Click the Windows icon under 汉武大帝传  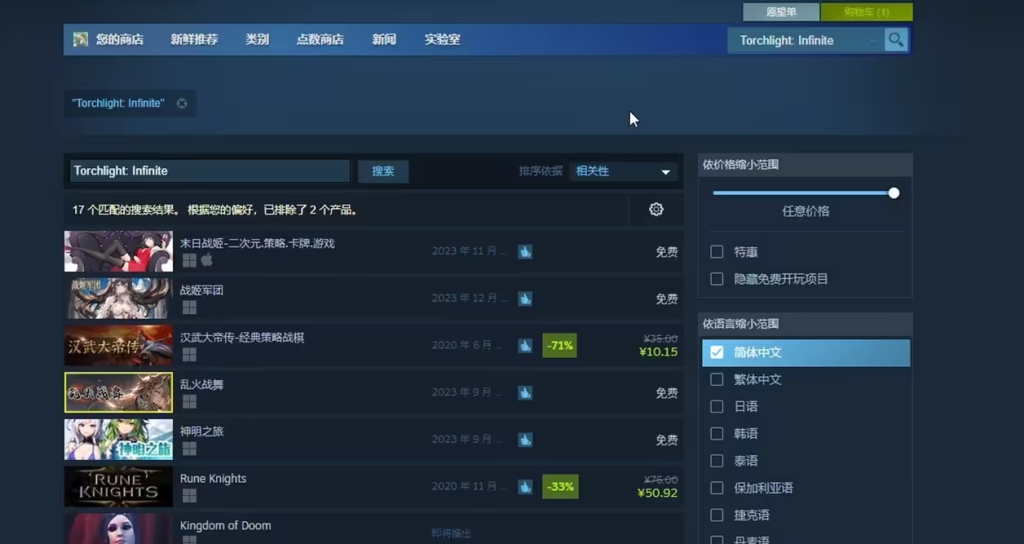click(189, 354)
